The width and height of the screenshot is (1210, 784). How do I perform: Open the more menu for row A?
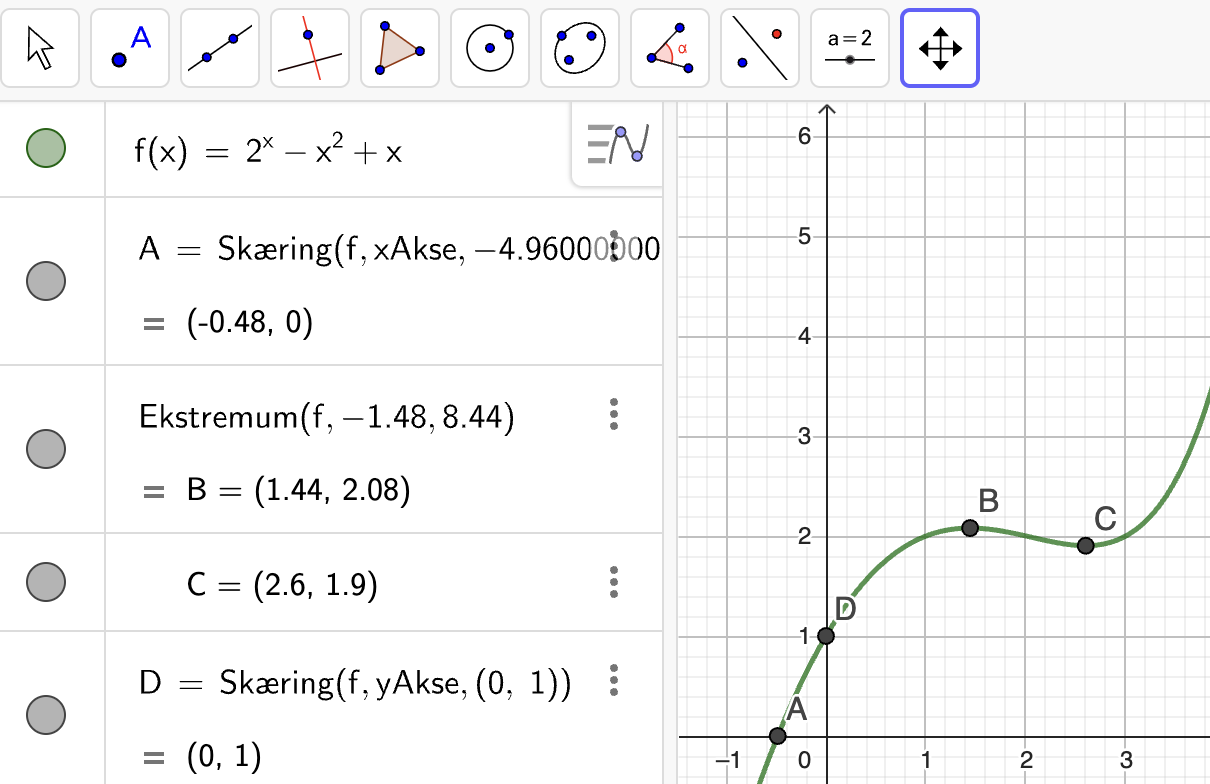614,248
